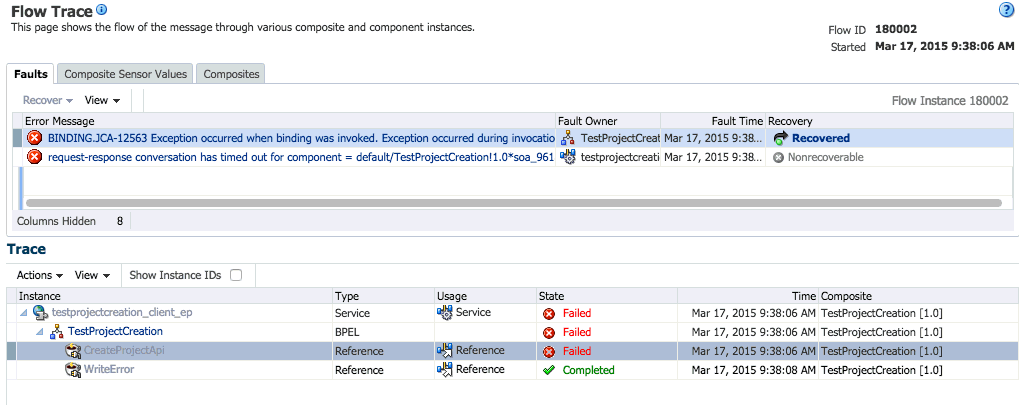
Task: Switch to the Composites tab
Action: [231, 74]
